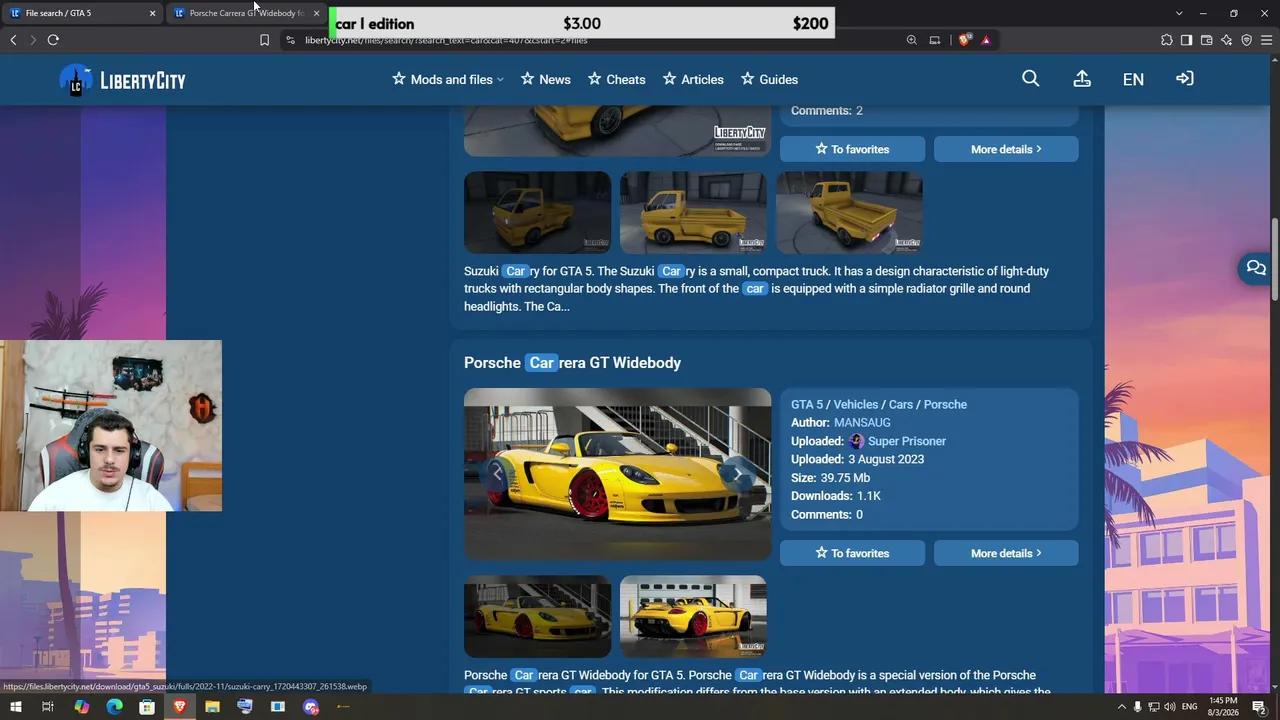Image resolution: width=1280 pixels, height=720 pixels.
Task: Open second Porsche thumbnail image
Action: (x=693, y=616)
